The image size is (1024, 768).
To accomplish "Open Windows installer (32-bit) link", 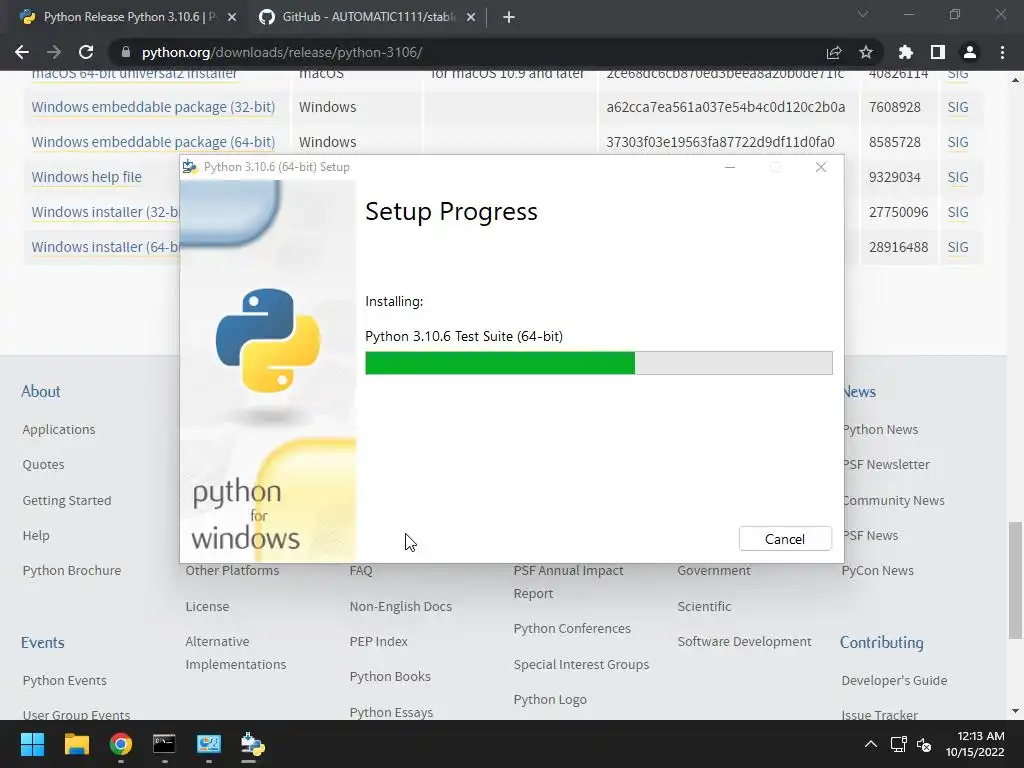I will (x=105, y=212).
